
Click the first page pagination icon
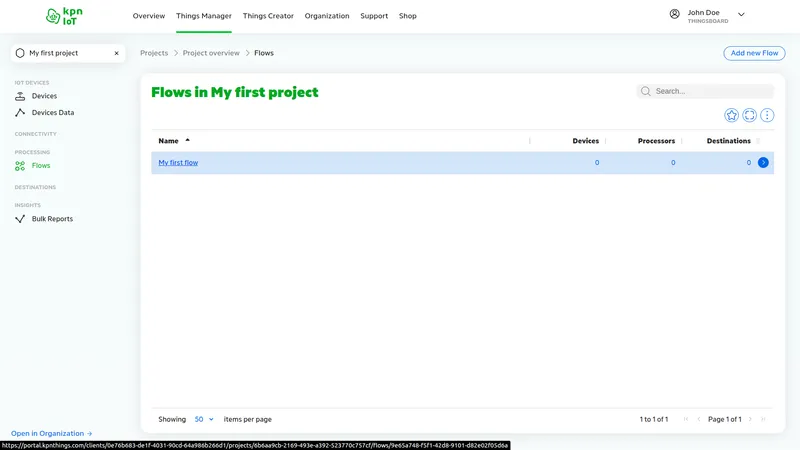point(686,419)
